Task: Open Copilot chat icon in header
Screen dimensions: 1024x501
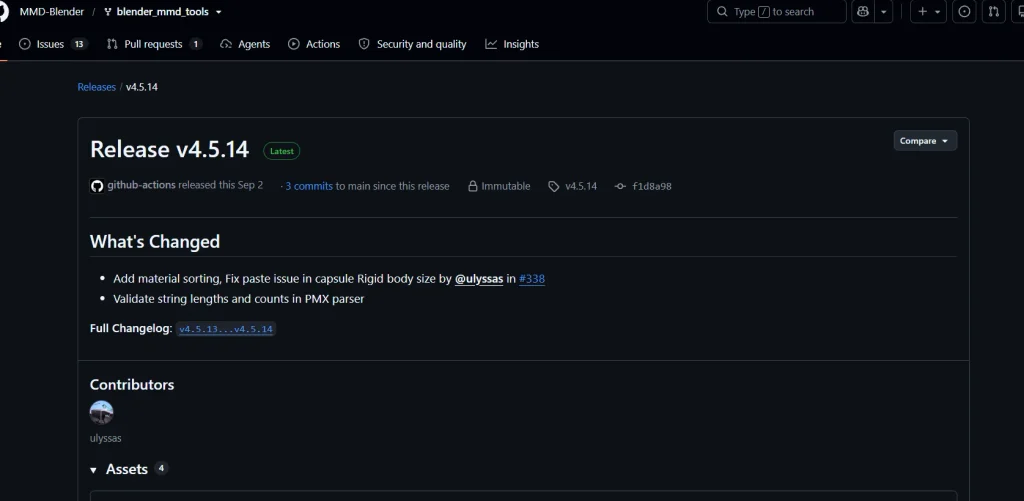Action: 863,12
